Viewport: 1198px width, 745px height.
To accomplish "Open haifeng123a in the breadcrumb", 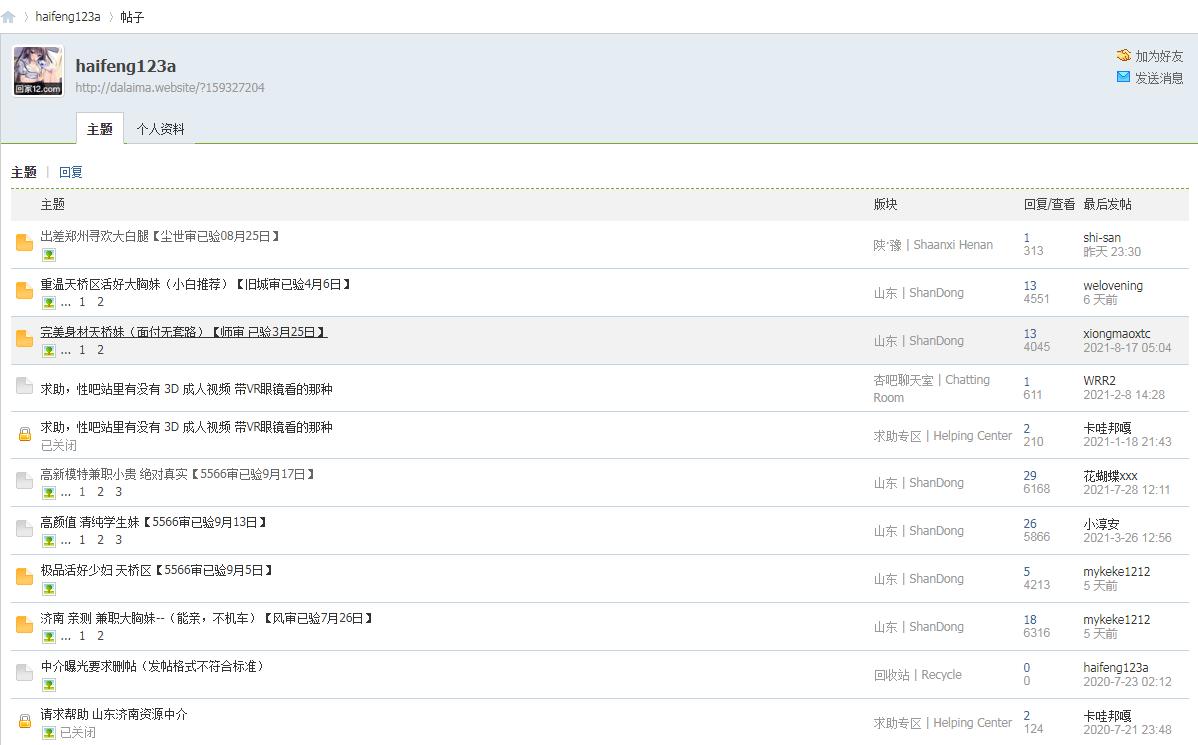I will point(68,17).
